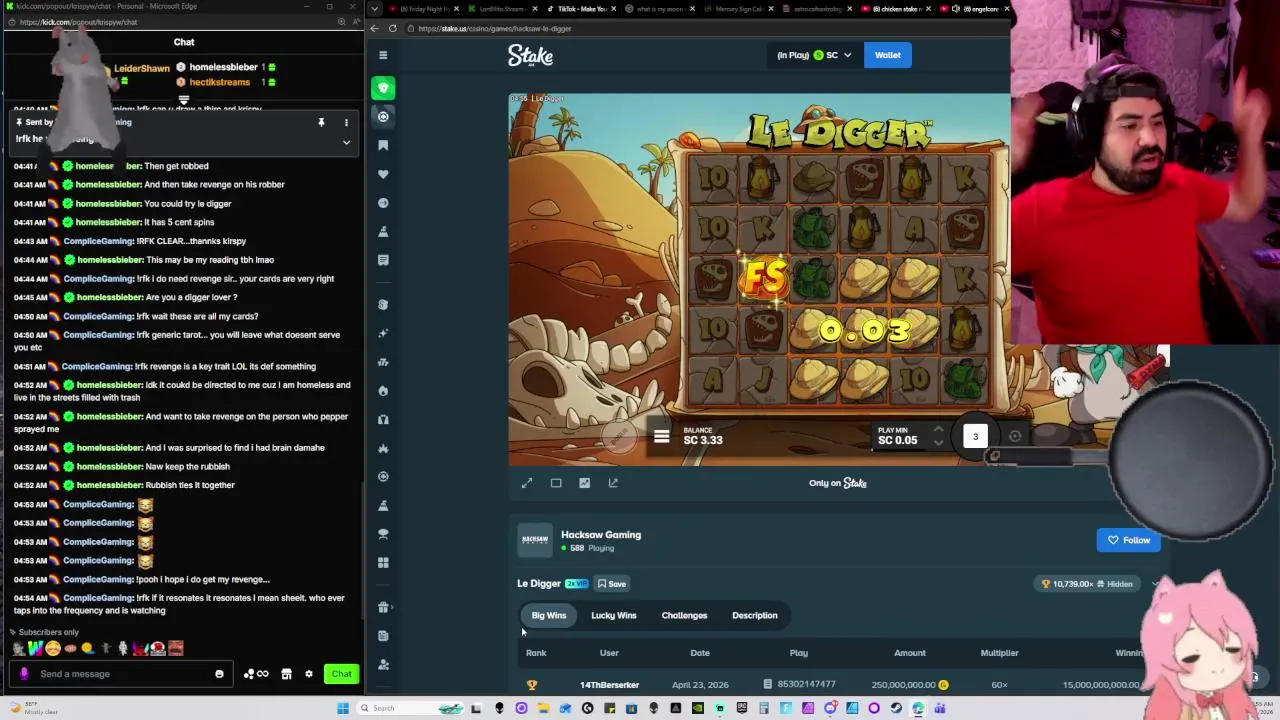This screenshot has height=720, width=1280.
Task: Select the Description tab
Action: pyautogui.click(x=754, y=615)
